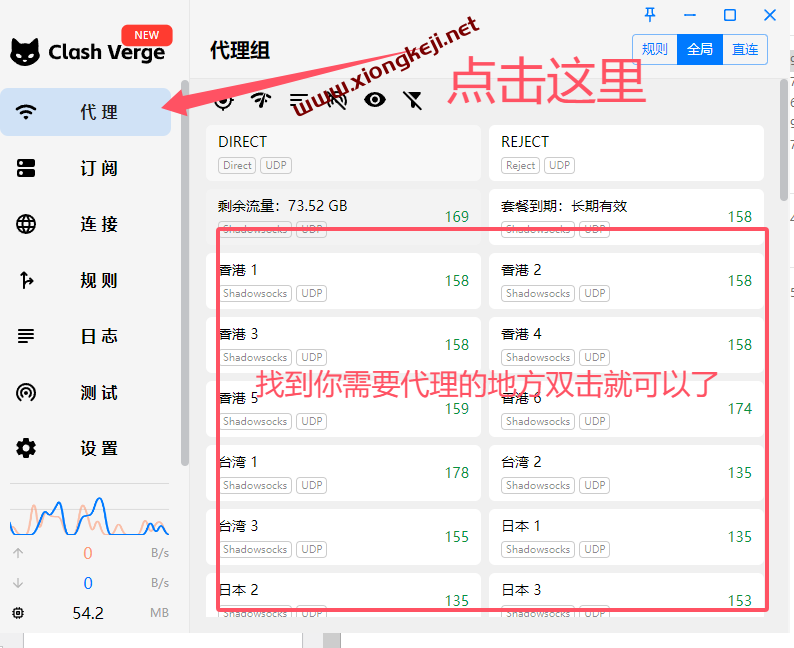Click the delay test speed icon

pyautogui.click(x=261, y=99)
